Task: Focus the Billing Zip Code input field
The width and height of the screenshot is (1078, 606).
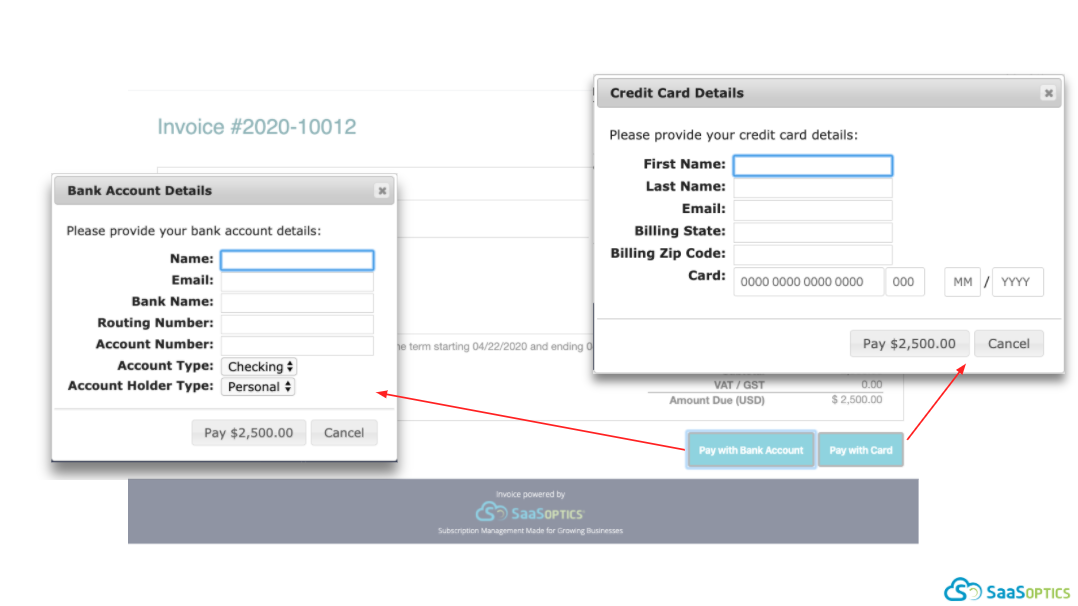Action: click(x=813, y=255)
